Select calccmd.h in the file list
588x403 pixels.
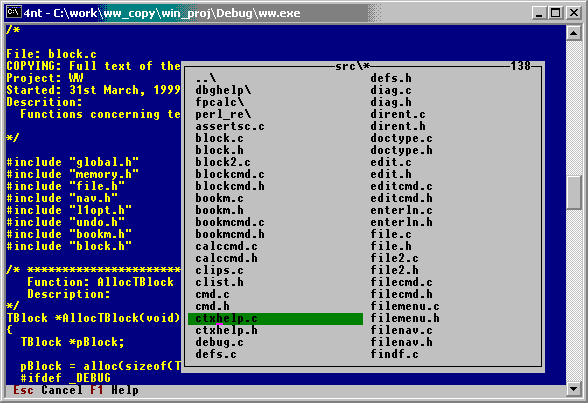pyautogui.click(x=226, y=258)
